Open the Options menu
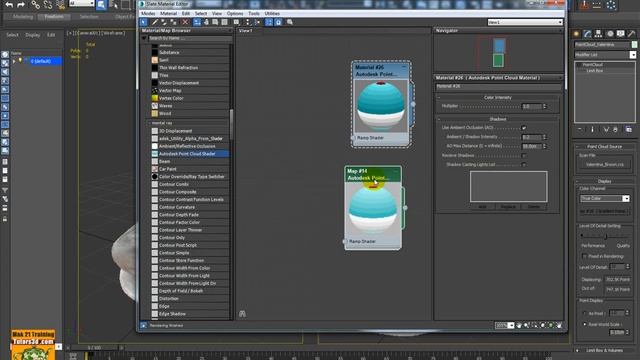The width and height of the screenshot is (640, 360). (235, 13)
